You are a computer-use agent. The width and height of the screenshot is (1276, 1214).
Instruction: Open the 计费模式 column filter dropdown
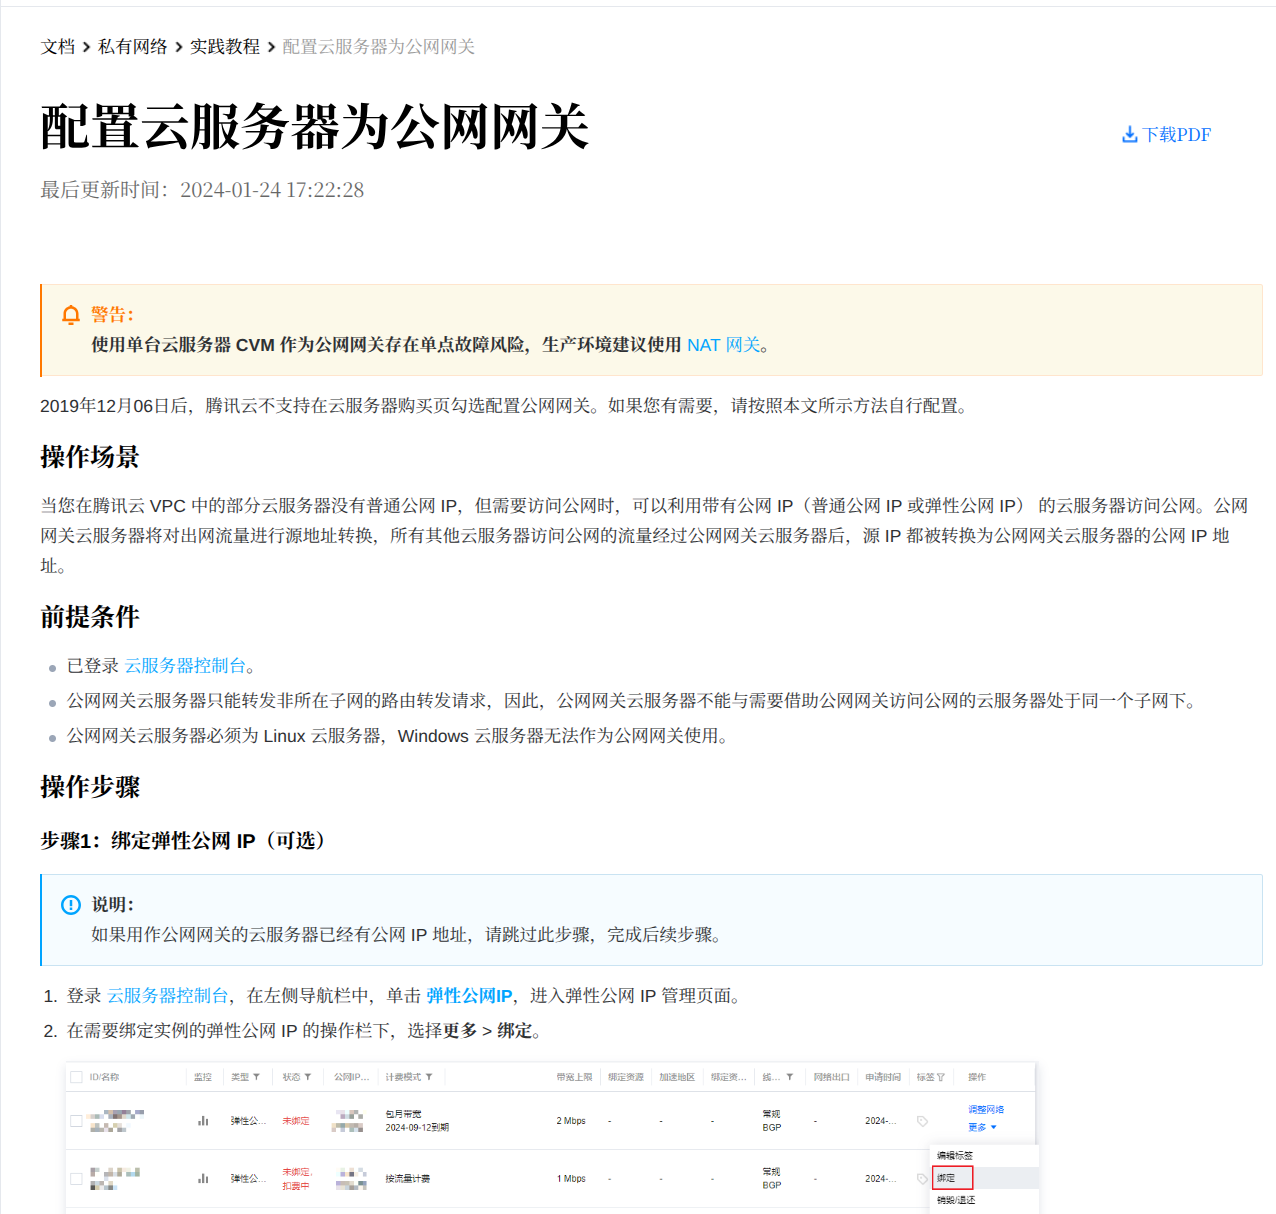(x=429, y=1077)
